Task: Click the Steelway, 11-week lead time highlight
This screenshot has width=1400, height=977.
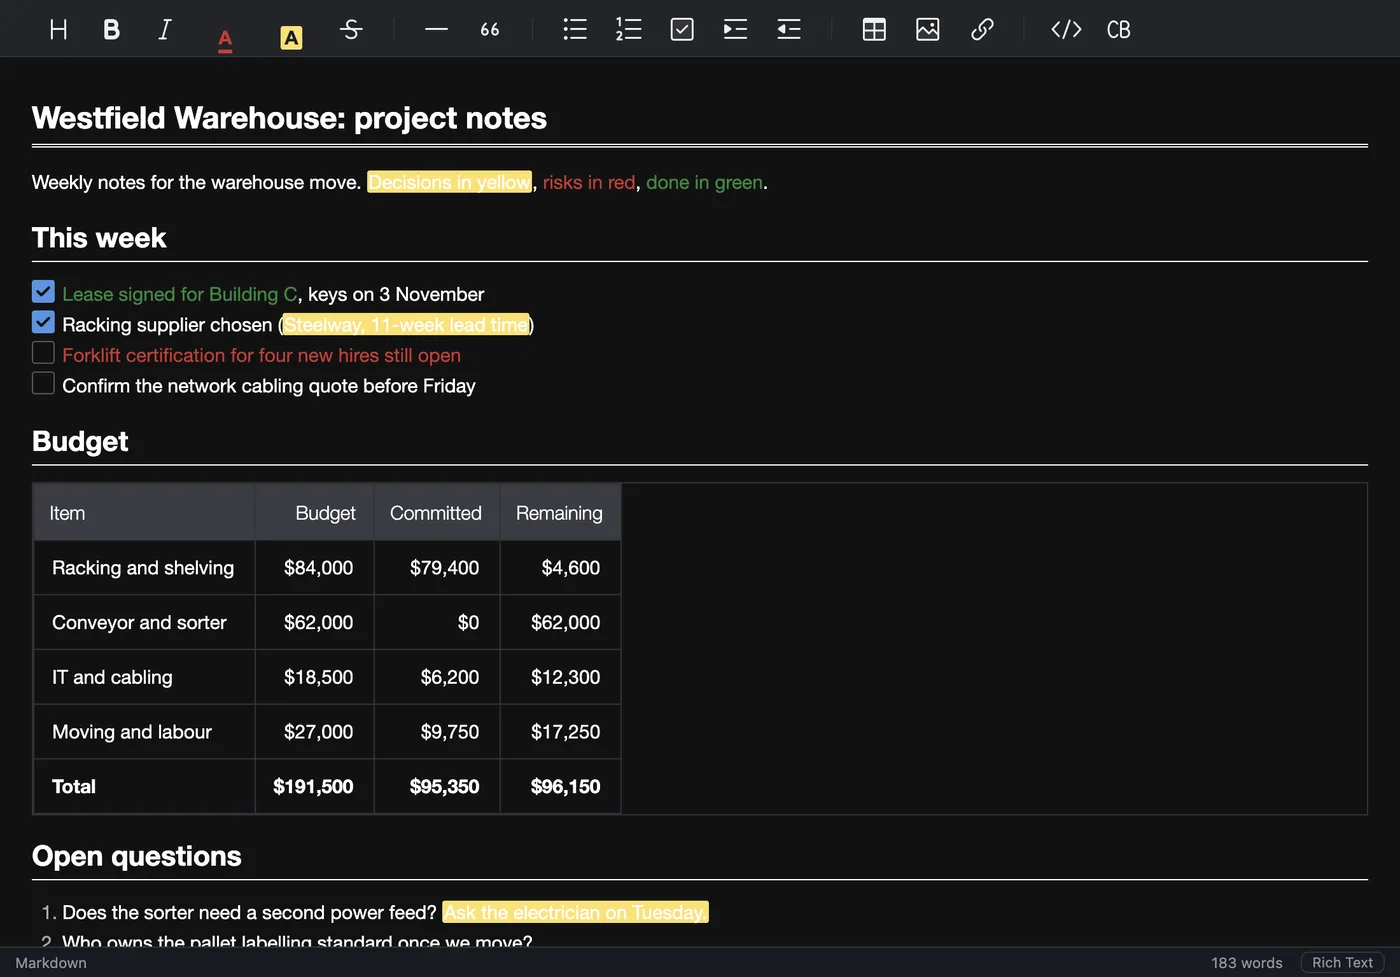Action: [406, 325]
